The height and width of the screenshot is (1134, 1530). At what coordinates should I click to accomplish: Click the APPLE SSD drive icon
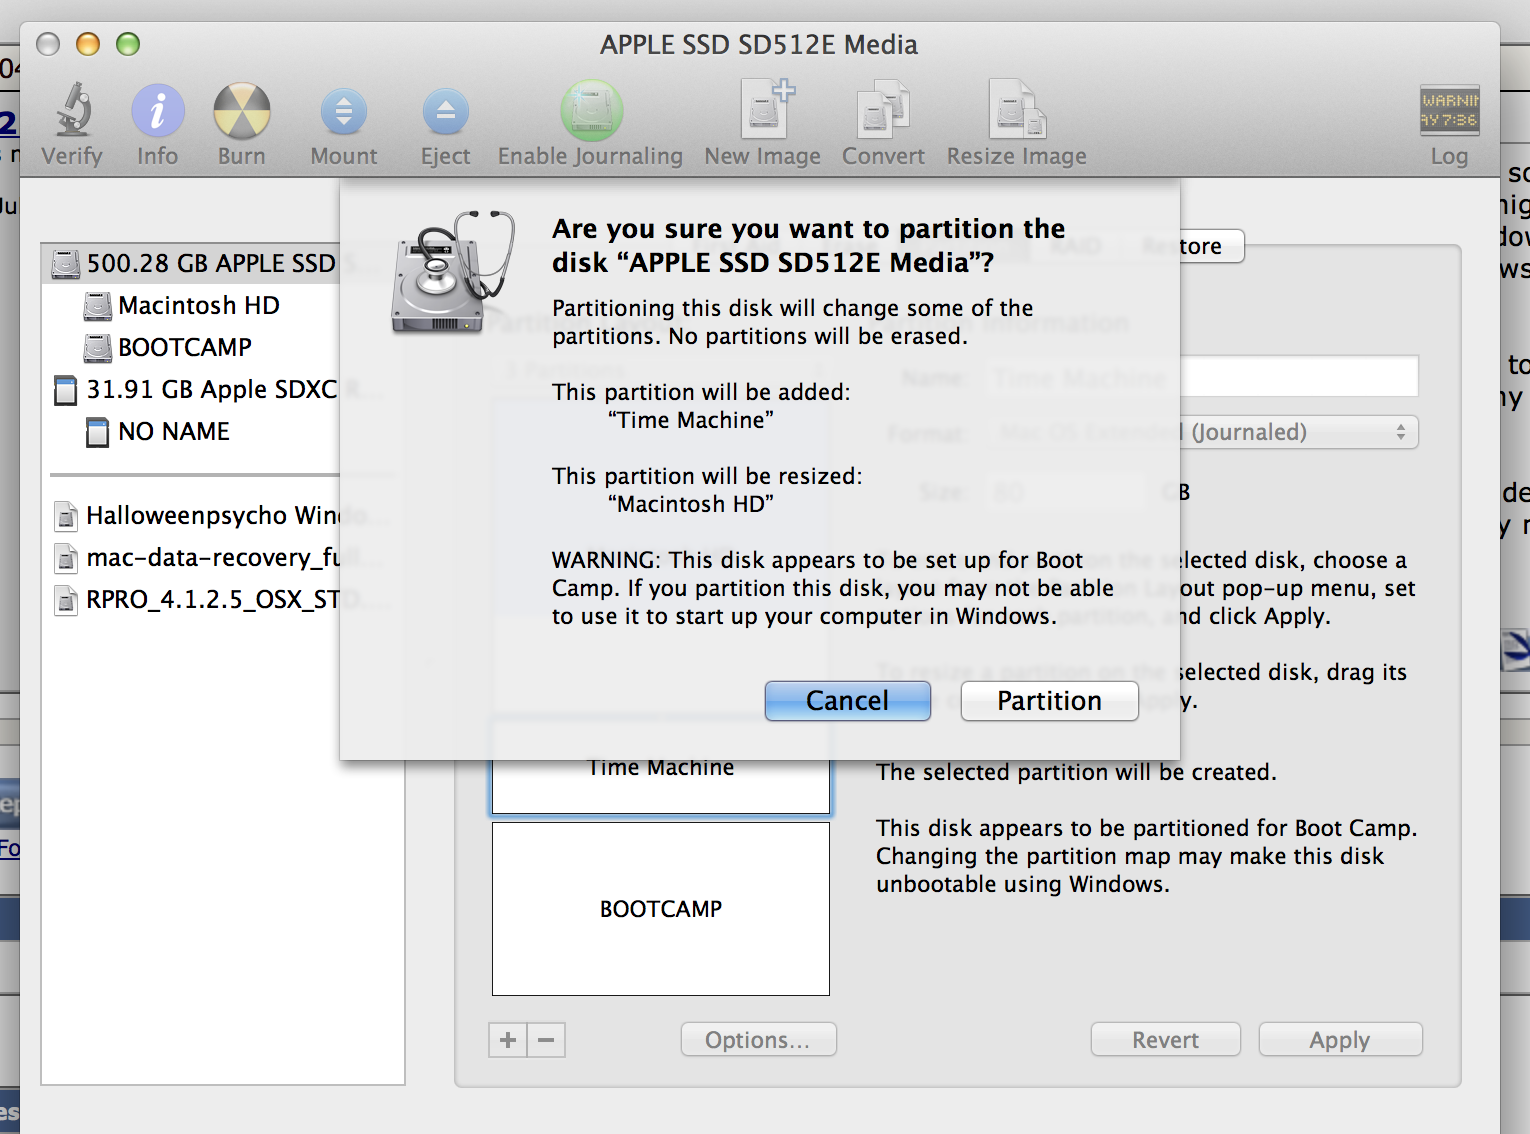tap(66, 264)
